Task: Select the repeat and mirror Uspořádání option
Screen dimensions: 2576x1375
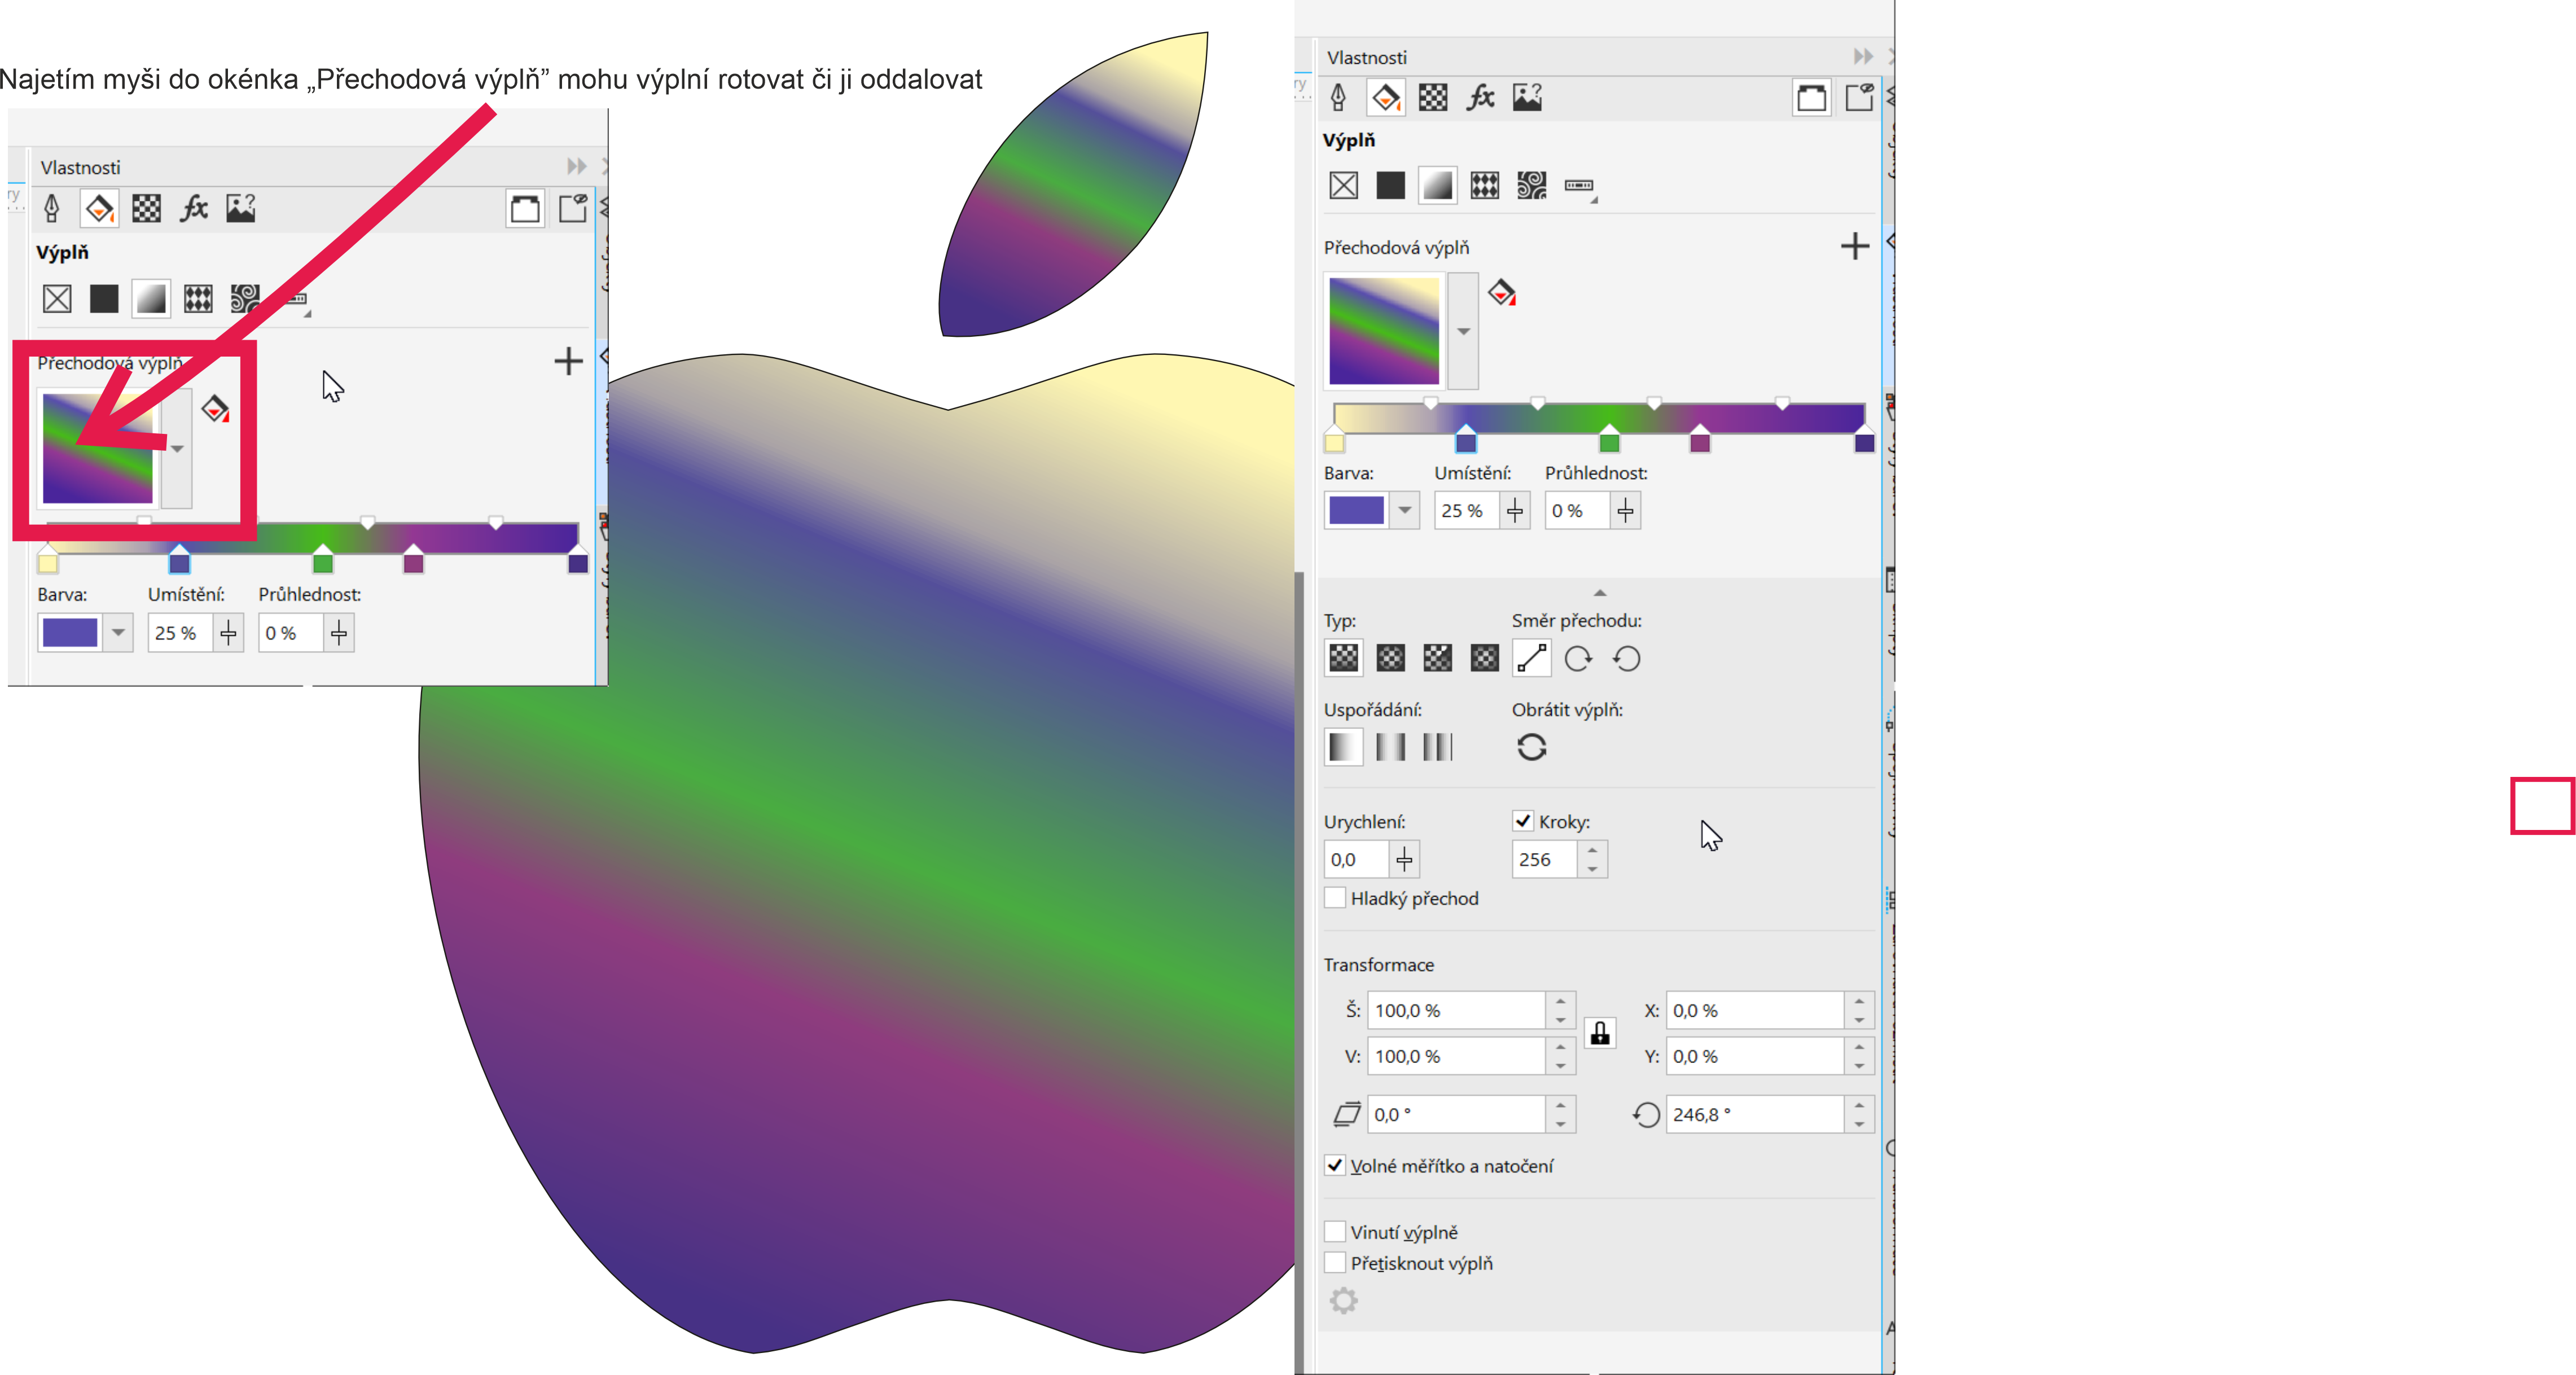Action: click(x=1390, y=747)
